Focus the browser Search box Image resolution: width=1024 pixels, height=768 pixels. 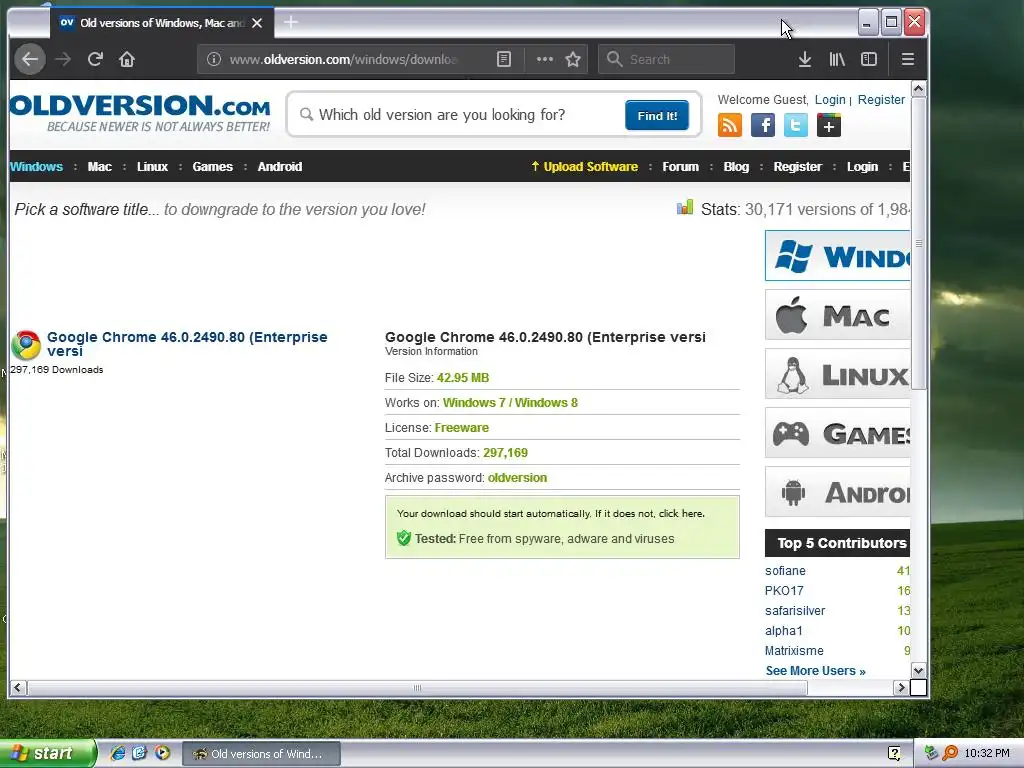pyautogui.click(x=667, y=59)
